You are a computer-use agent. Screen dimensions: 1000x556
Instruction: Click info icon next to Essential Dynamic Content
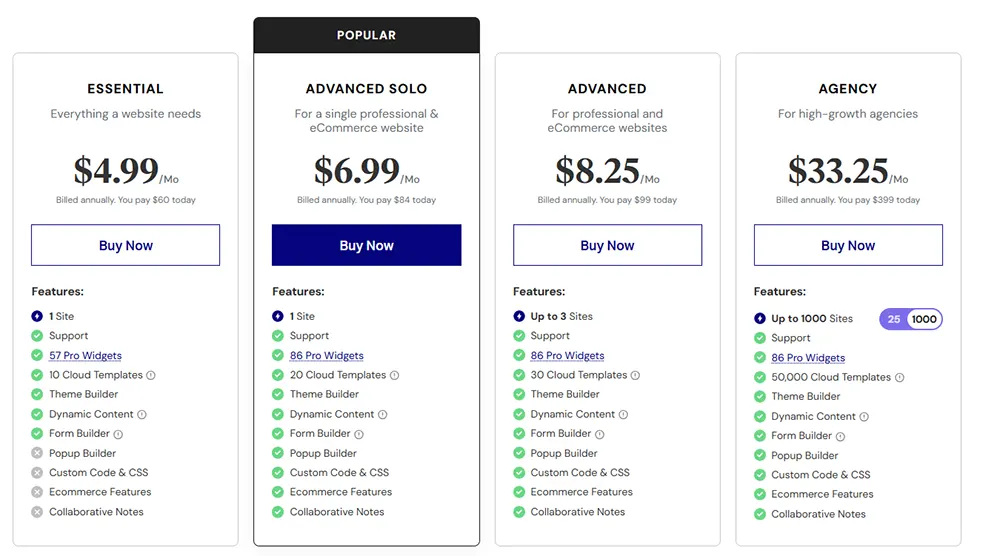click(x=142, y=414)
